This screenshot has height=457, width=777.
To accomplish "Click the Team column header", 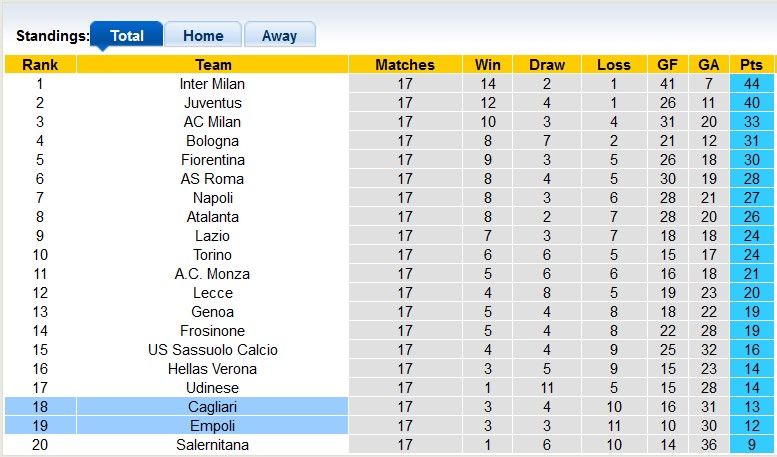I will click(213, 65).
